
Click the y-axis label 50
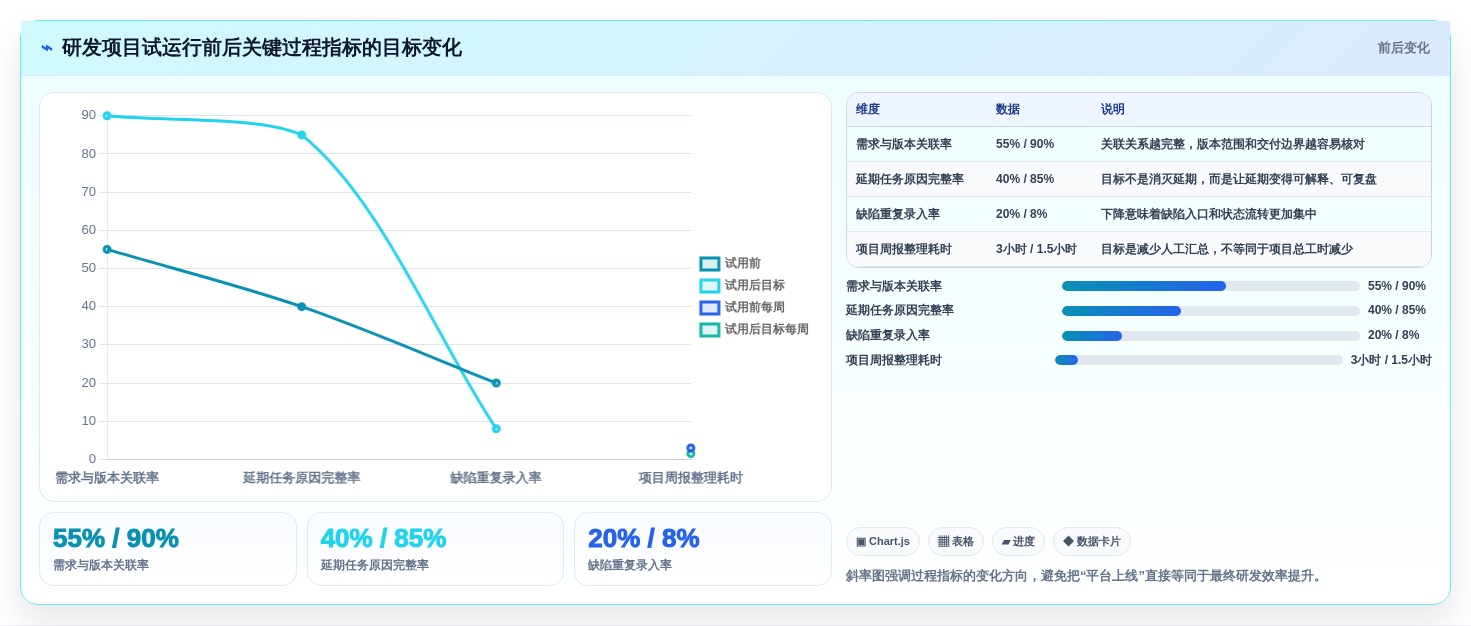tap(89, 268)
